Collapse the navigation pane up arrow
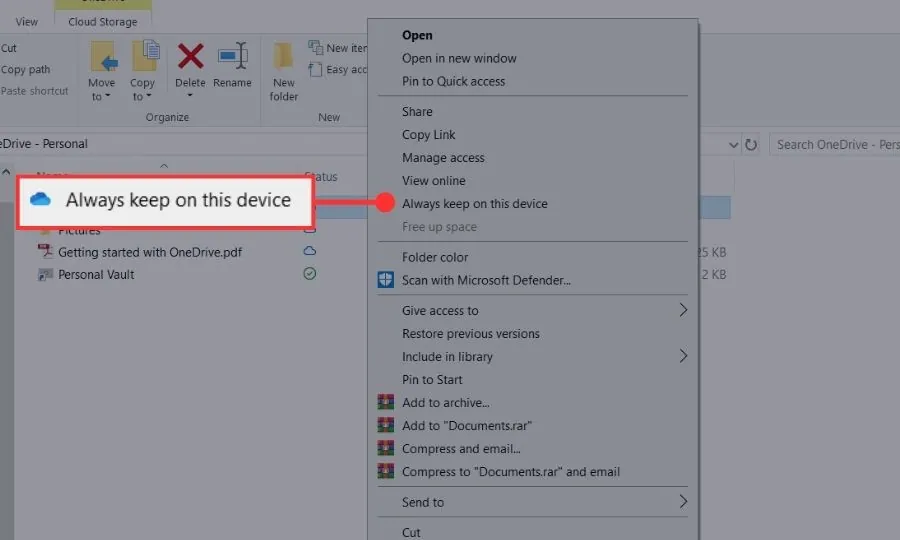 (6, 172)
